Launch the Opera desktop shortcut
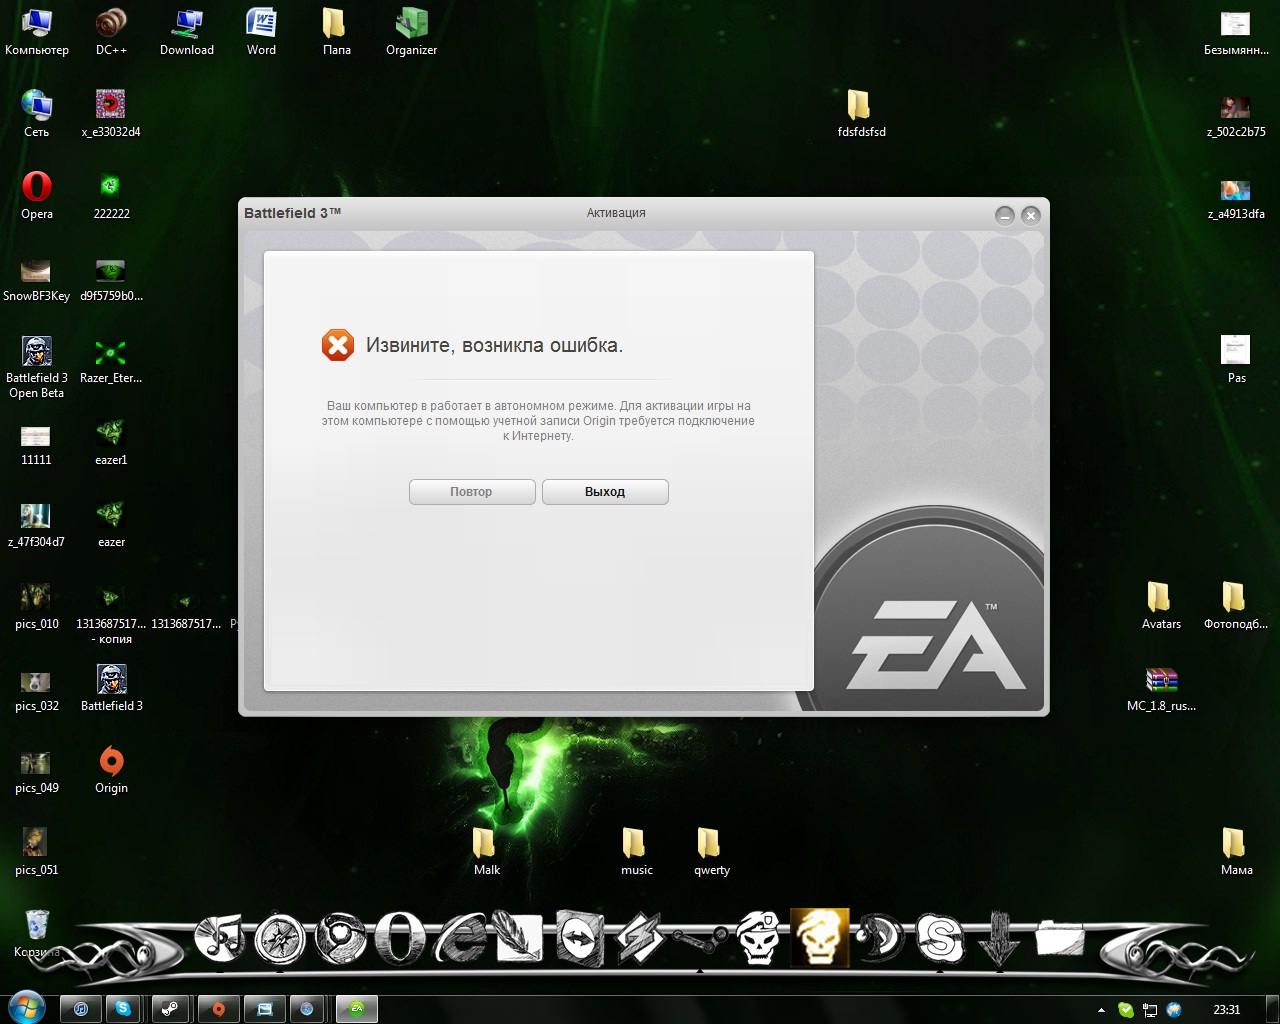Viewport: 1280px width, 1024px height. point(37,196)
